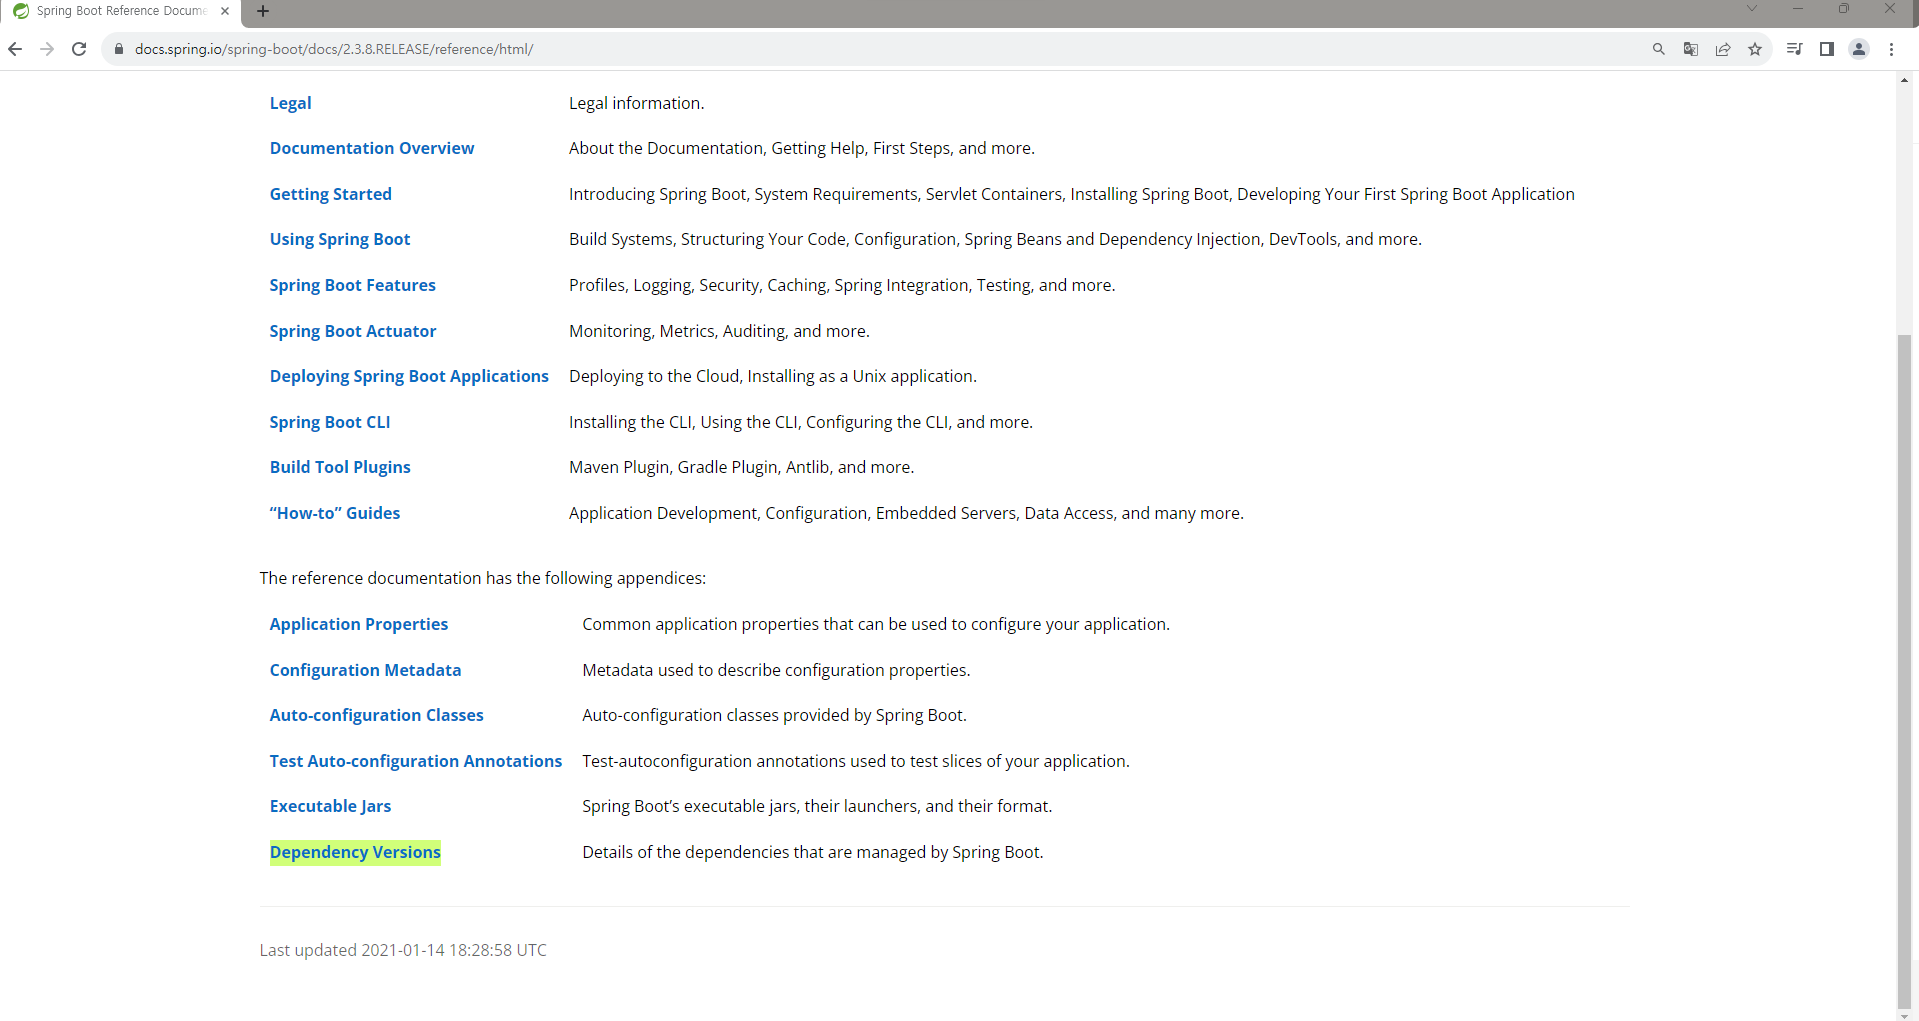Click "Monitoring, Metrics, Auditing, and more." text

tap(719, 331)
